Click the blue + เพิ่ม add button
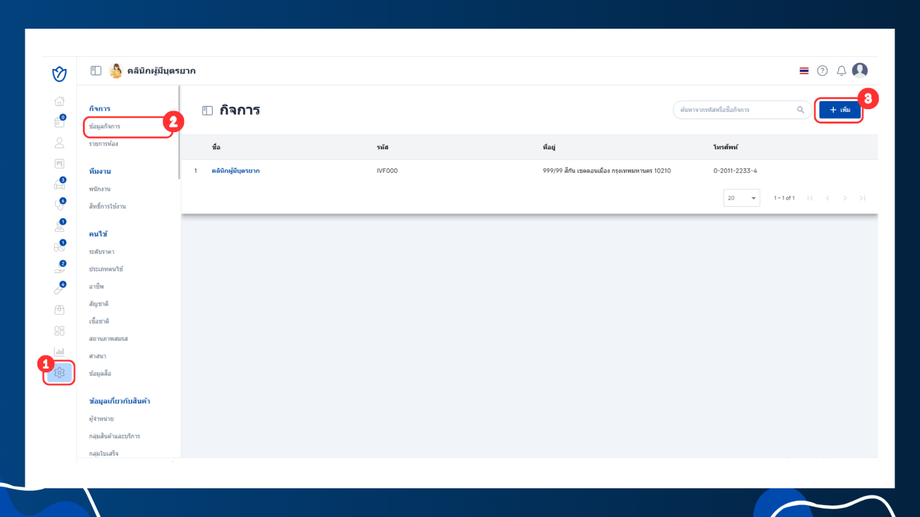This screenshot has width=920, height=517. 840,110
